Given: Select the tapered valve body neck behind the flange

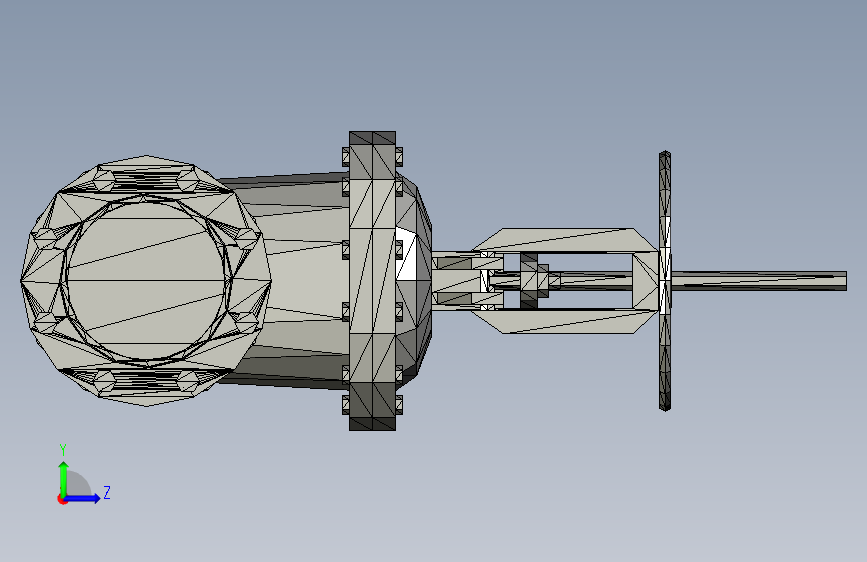Looking at the screenshot, I should point(299,281).
